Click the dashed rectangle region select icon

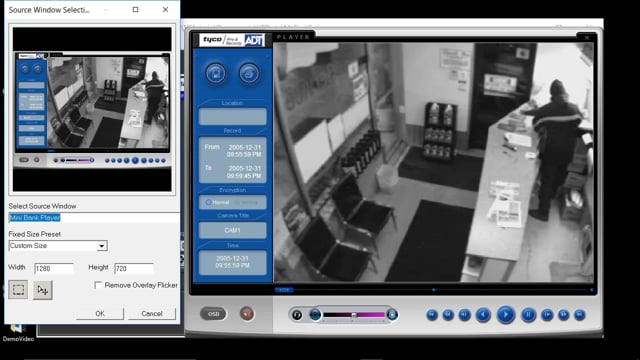click(18, 290)
